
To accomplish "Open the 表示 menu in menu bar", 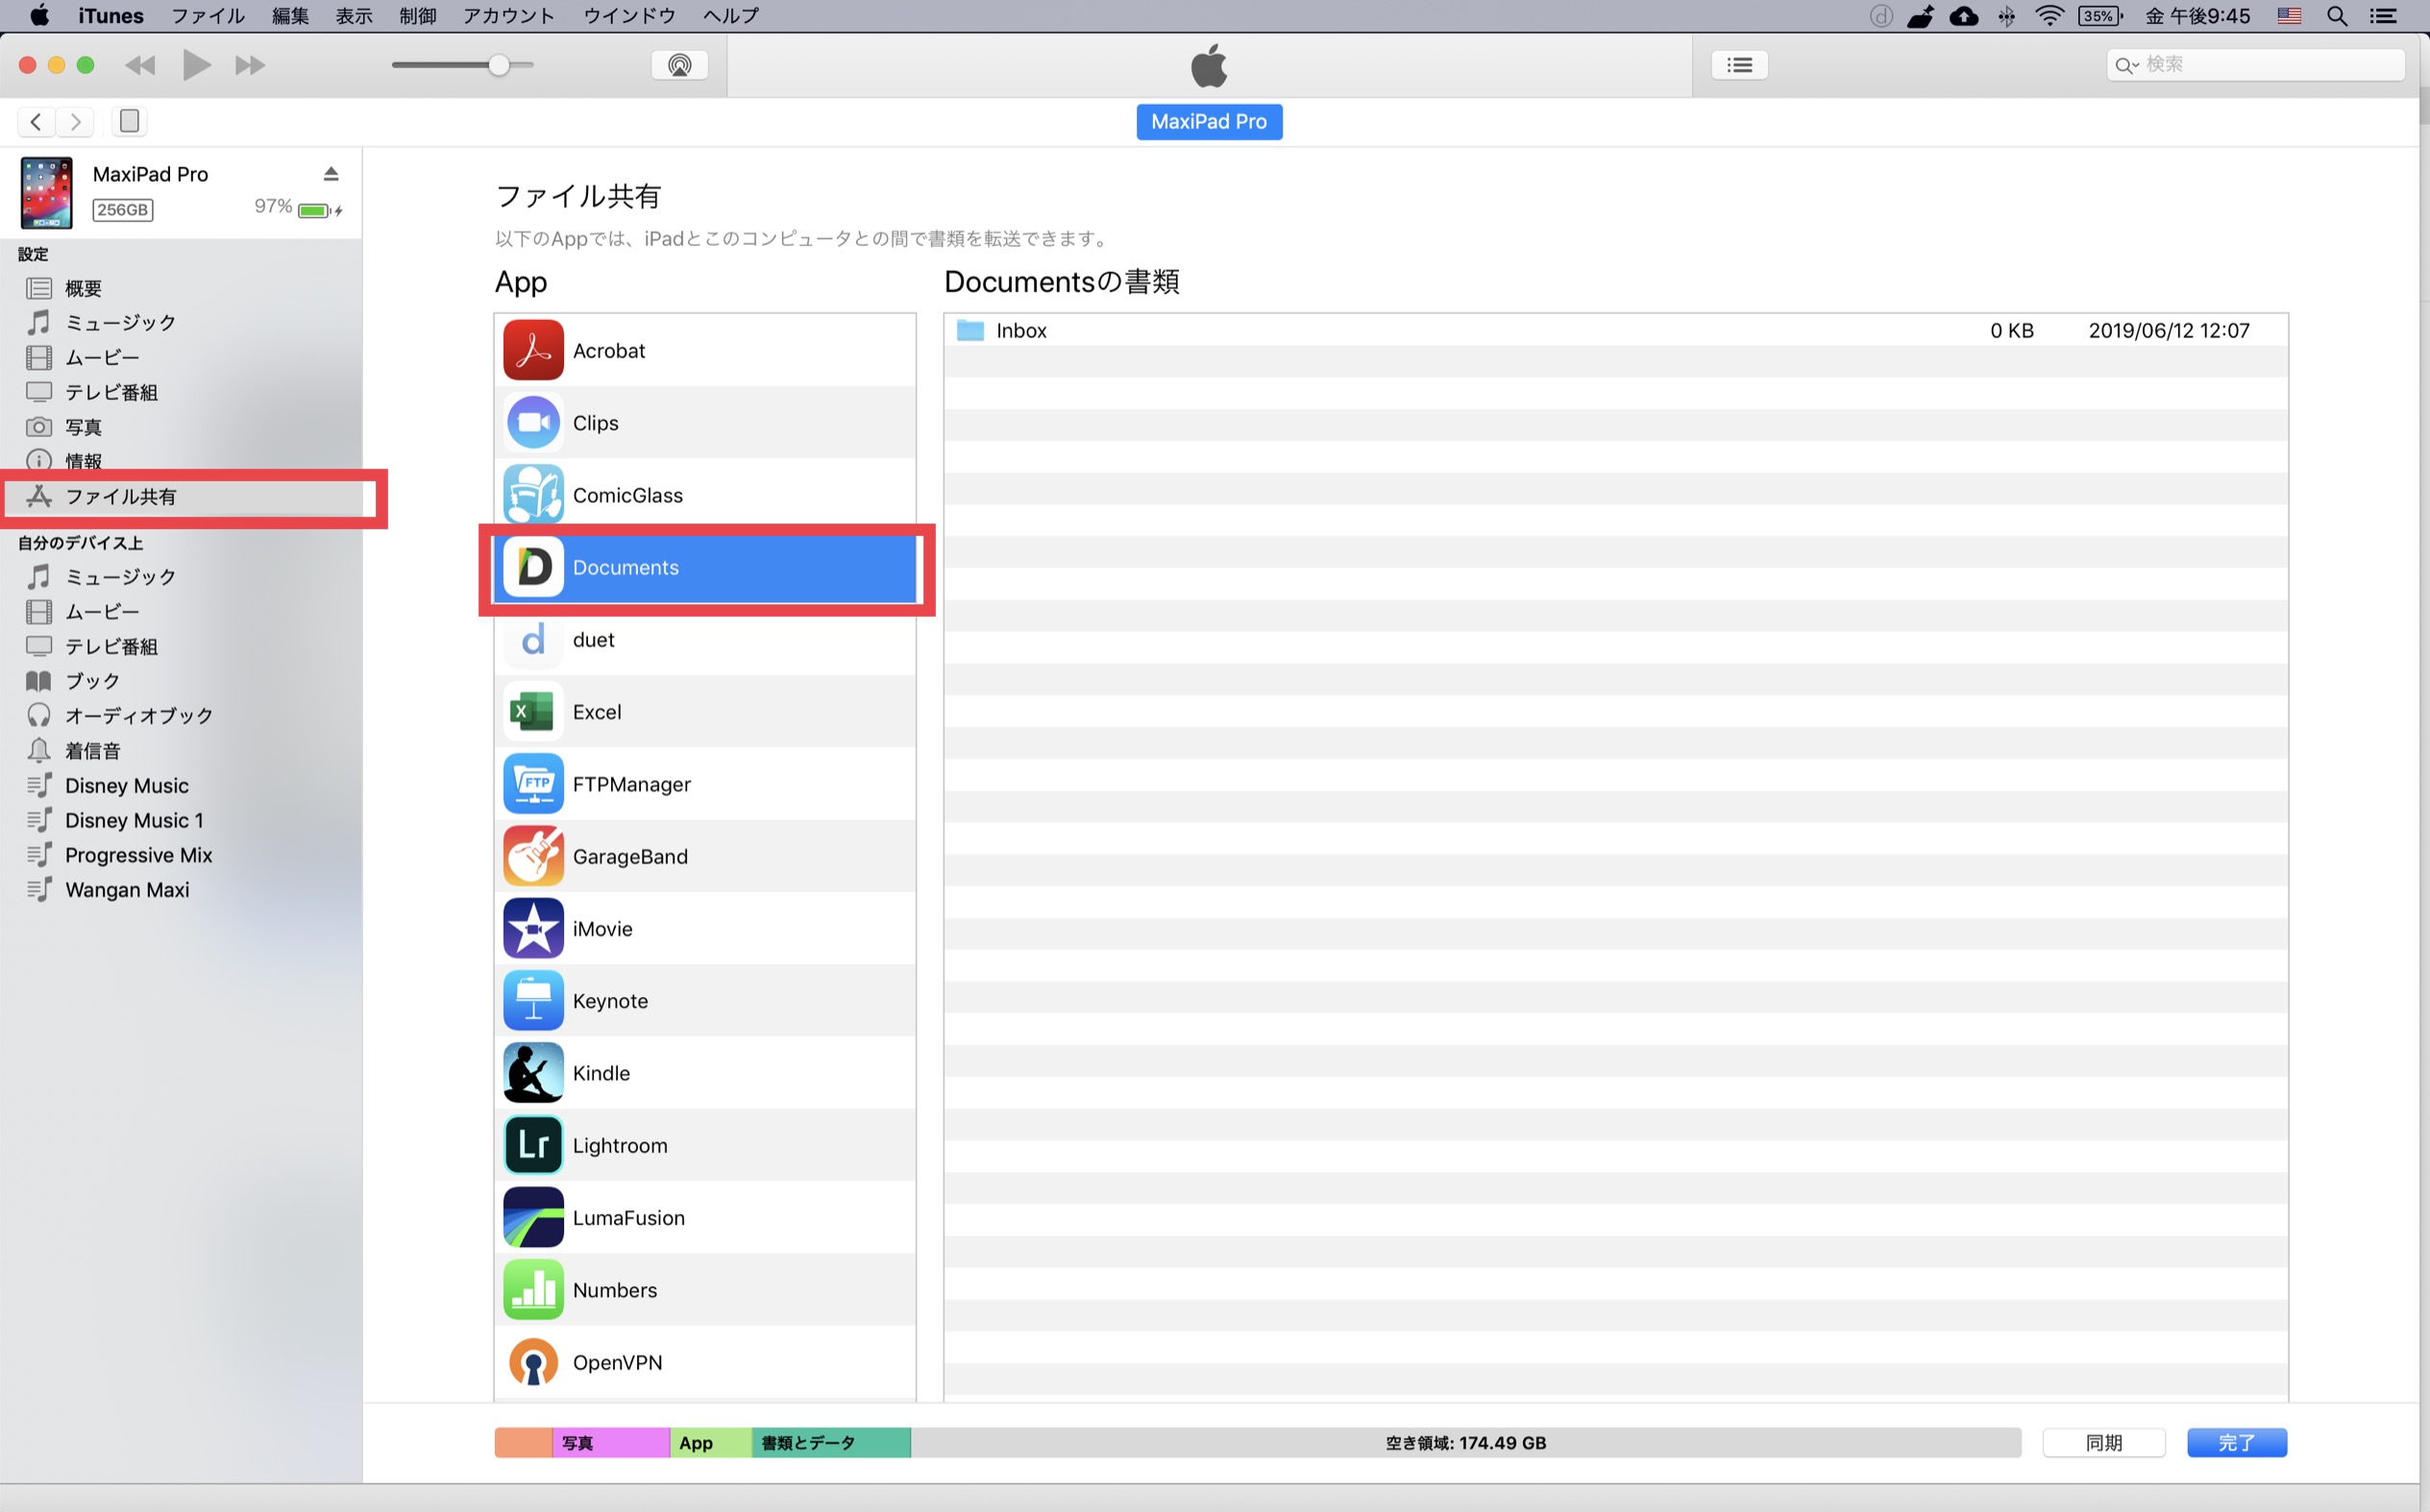I will point(354,15).
